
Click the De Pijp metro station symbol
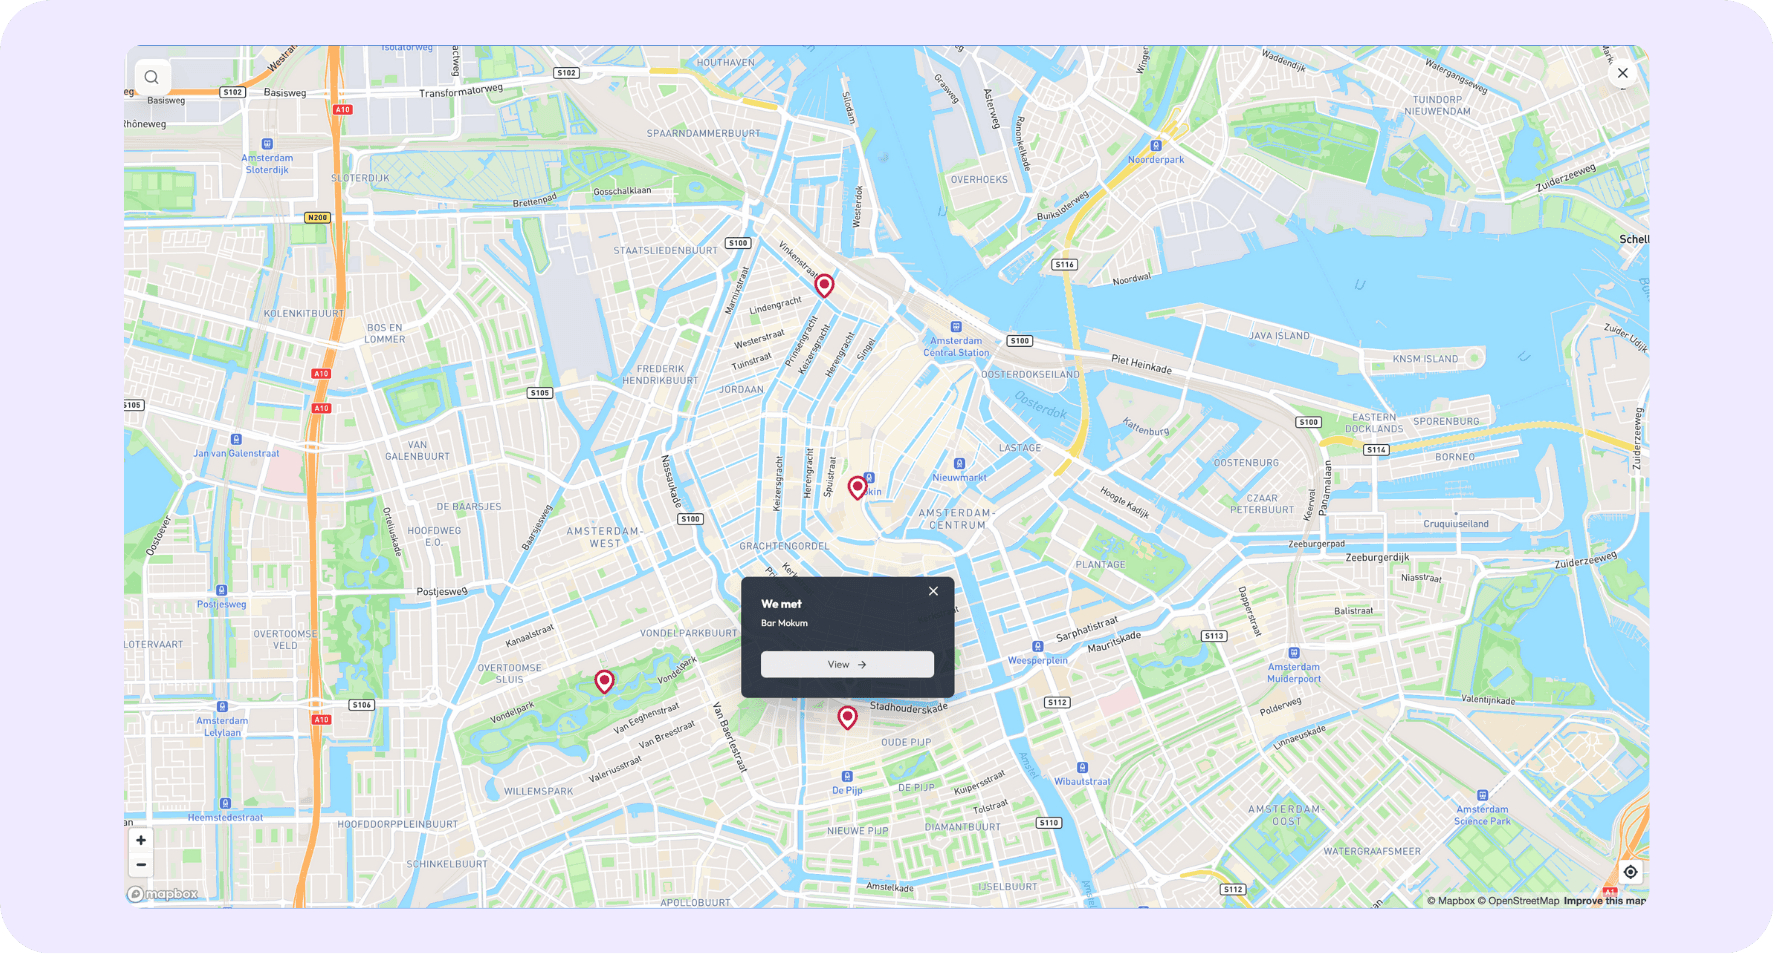tap(847, 776)
